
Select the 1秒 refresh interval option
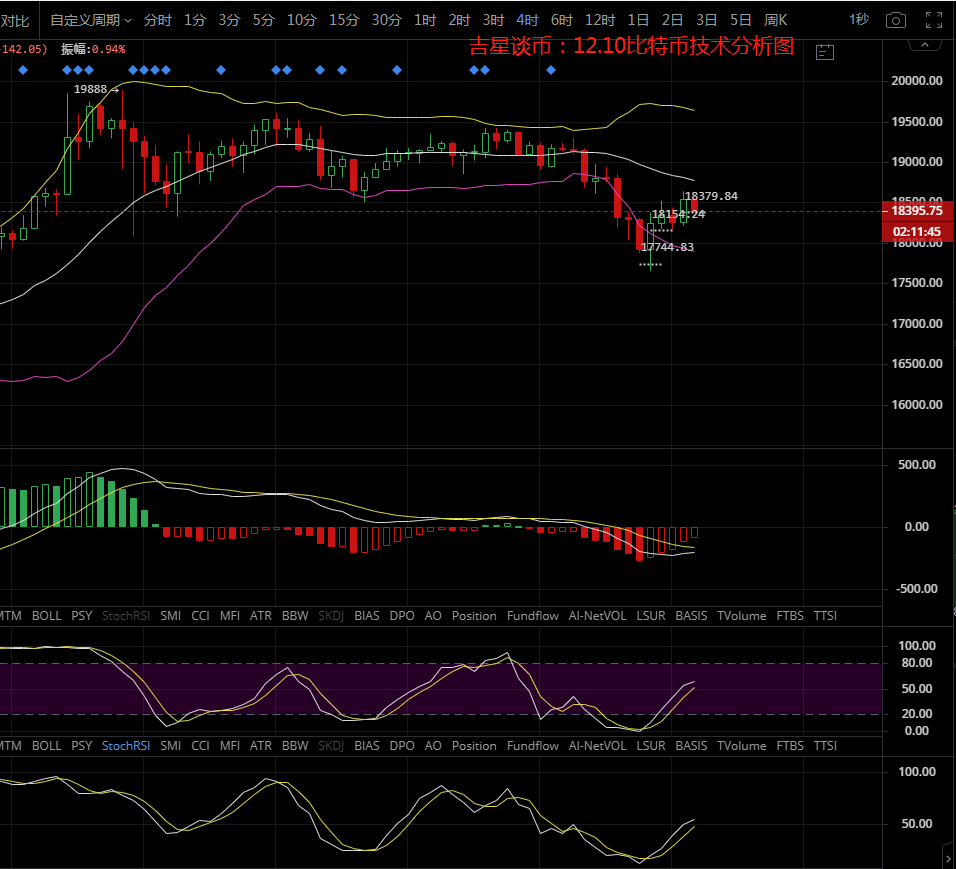[x=859, y=20]
